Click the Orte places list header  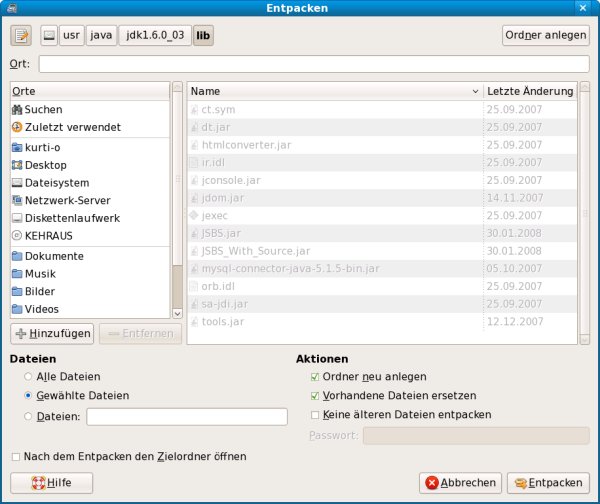tap(90, 91)
